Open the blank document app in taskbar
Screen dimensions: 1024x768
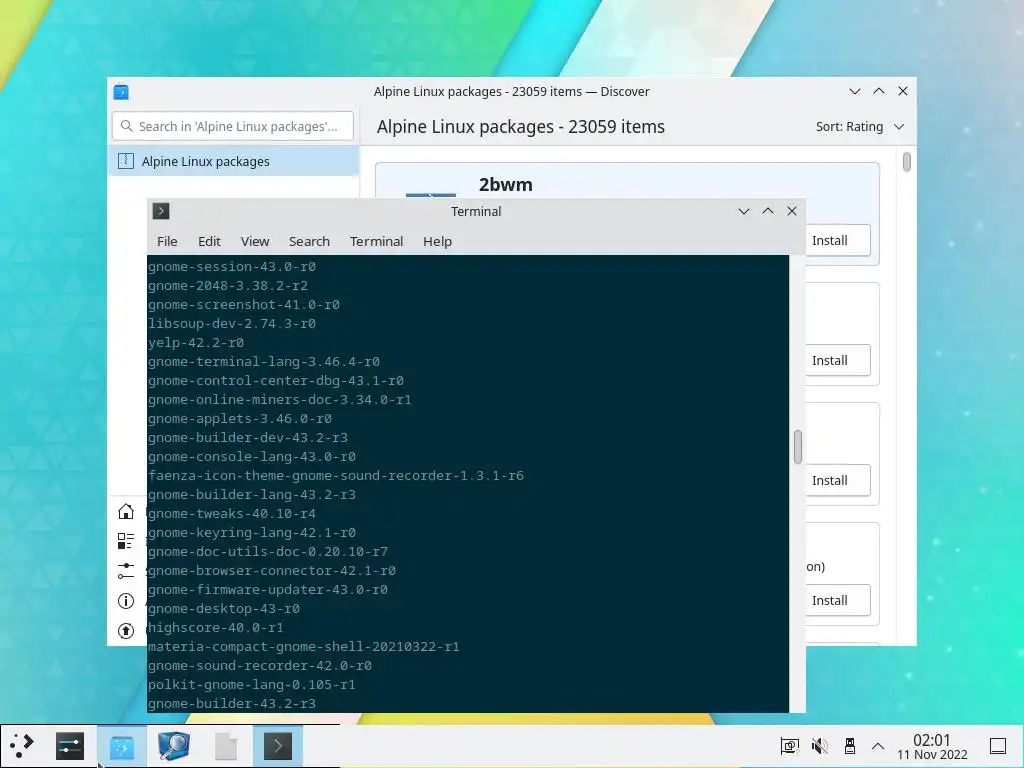pyautogui.click(x=226, y=746)
